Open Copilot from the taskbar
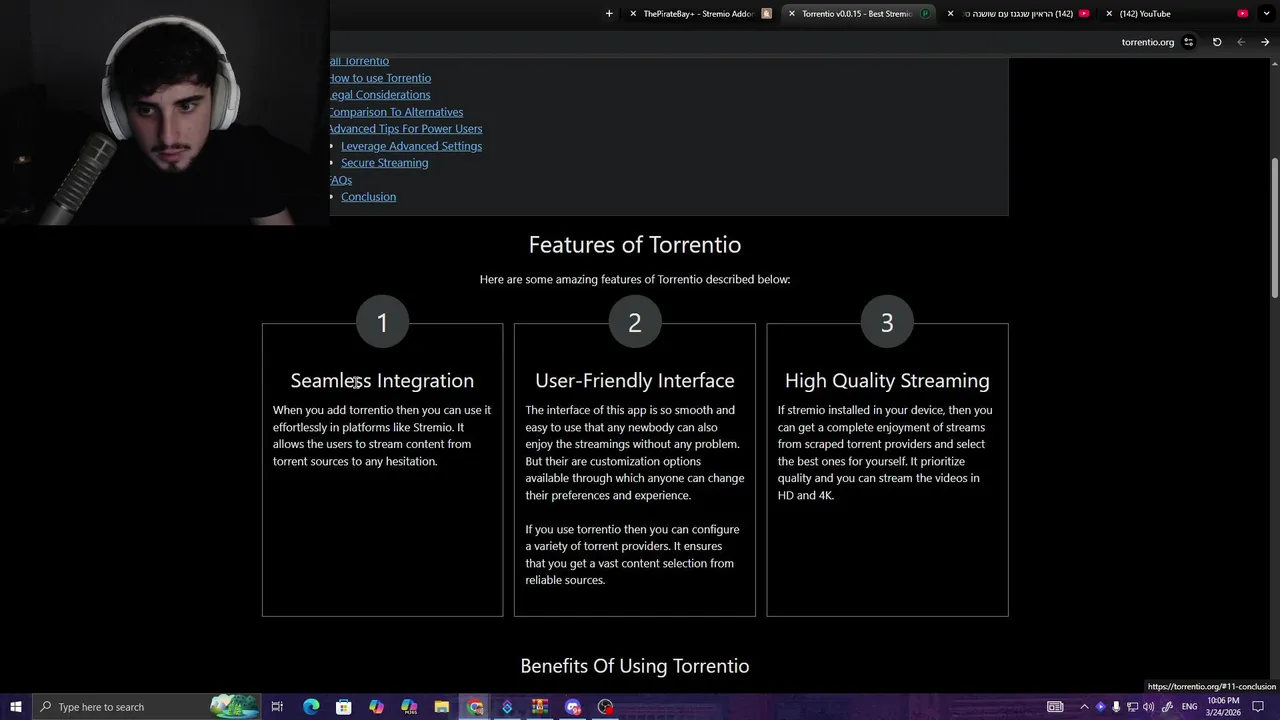The width and height of the screenshot is (1280, 720). 376,707
